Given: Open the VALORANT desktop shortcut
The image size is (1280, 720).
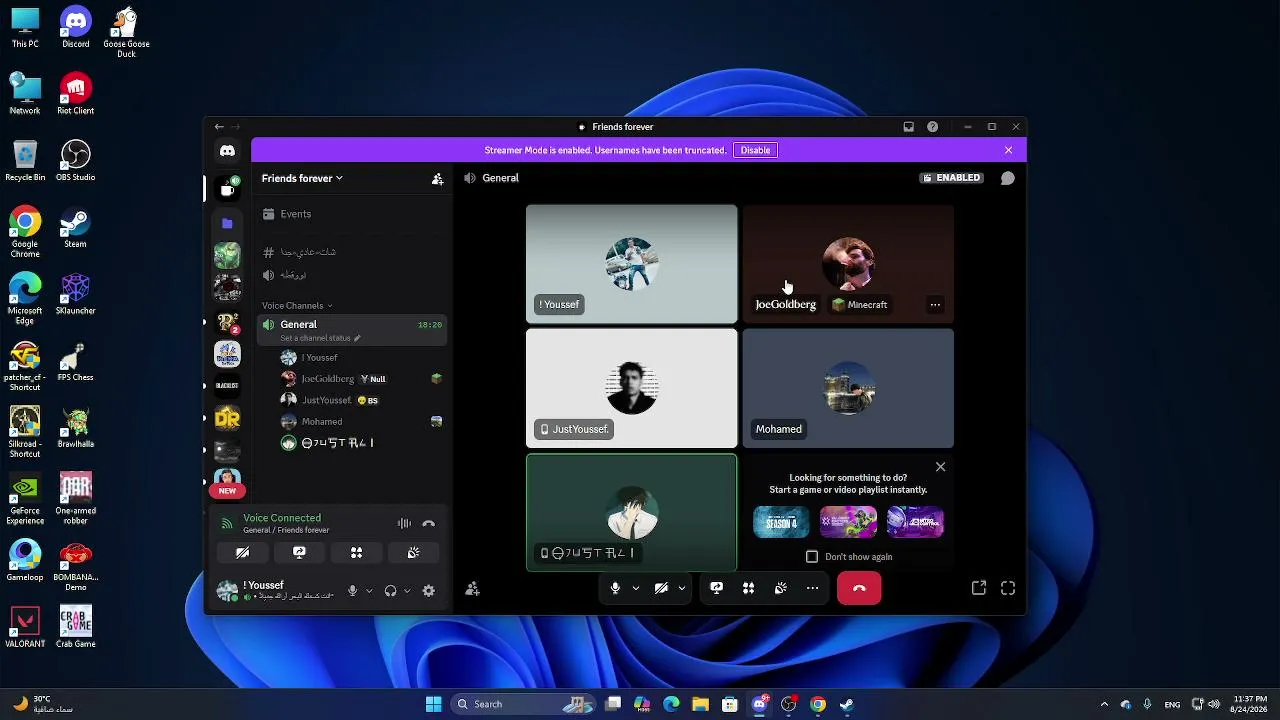Looking at the screenshot, I should pyautogui.click(x=24, y=626).
